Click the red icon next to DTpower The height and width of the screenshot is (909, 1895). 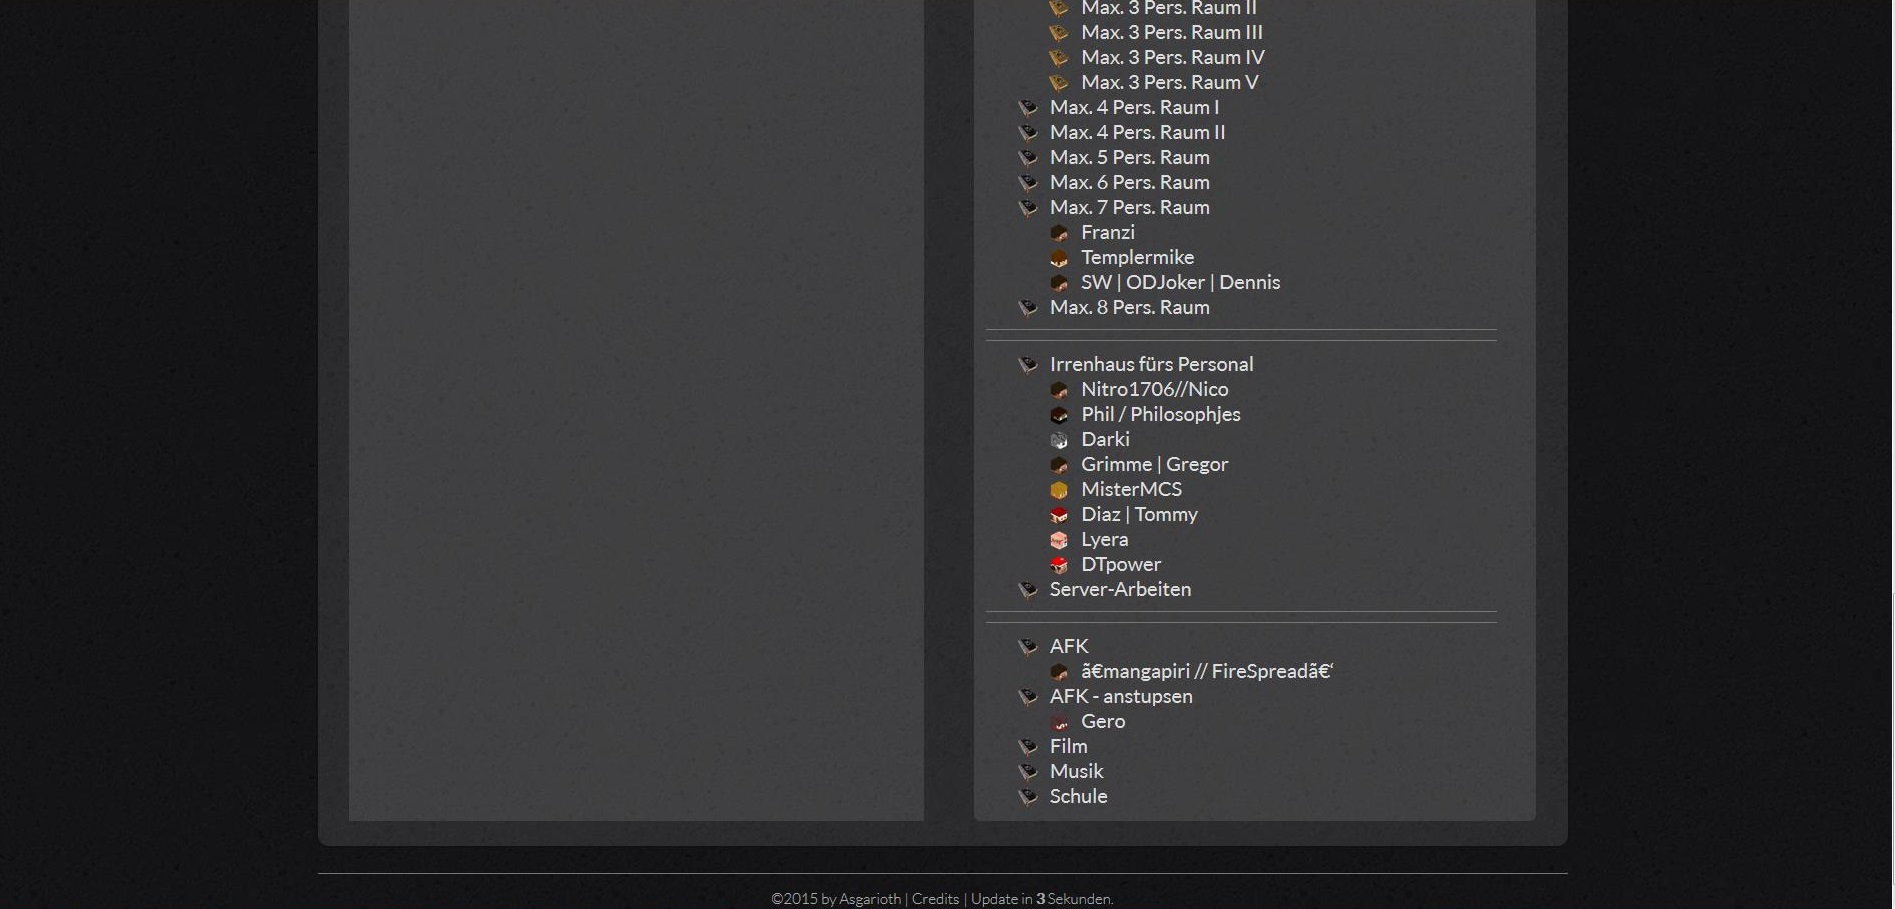[1059, 565]
